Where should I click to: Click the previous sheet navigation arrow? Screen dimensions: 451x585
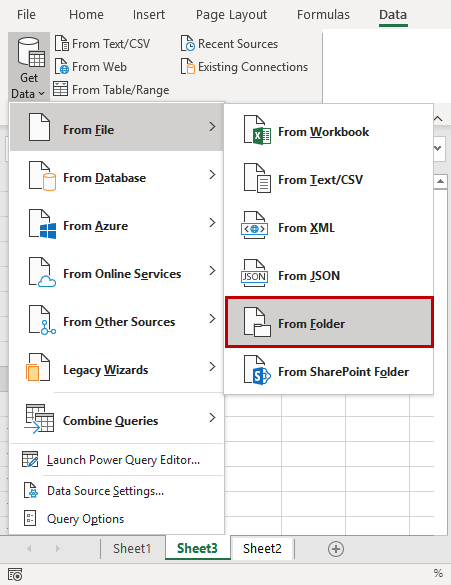[x=29, y=548]
